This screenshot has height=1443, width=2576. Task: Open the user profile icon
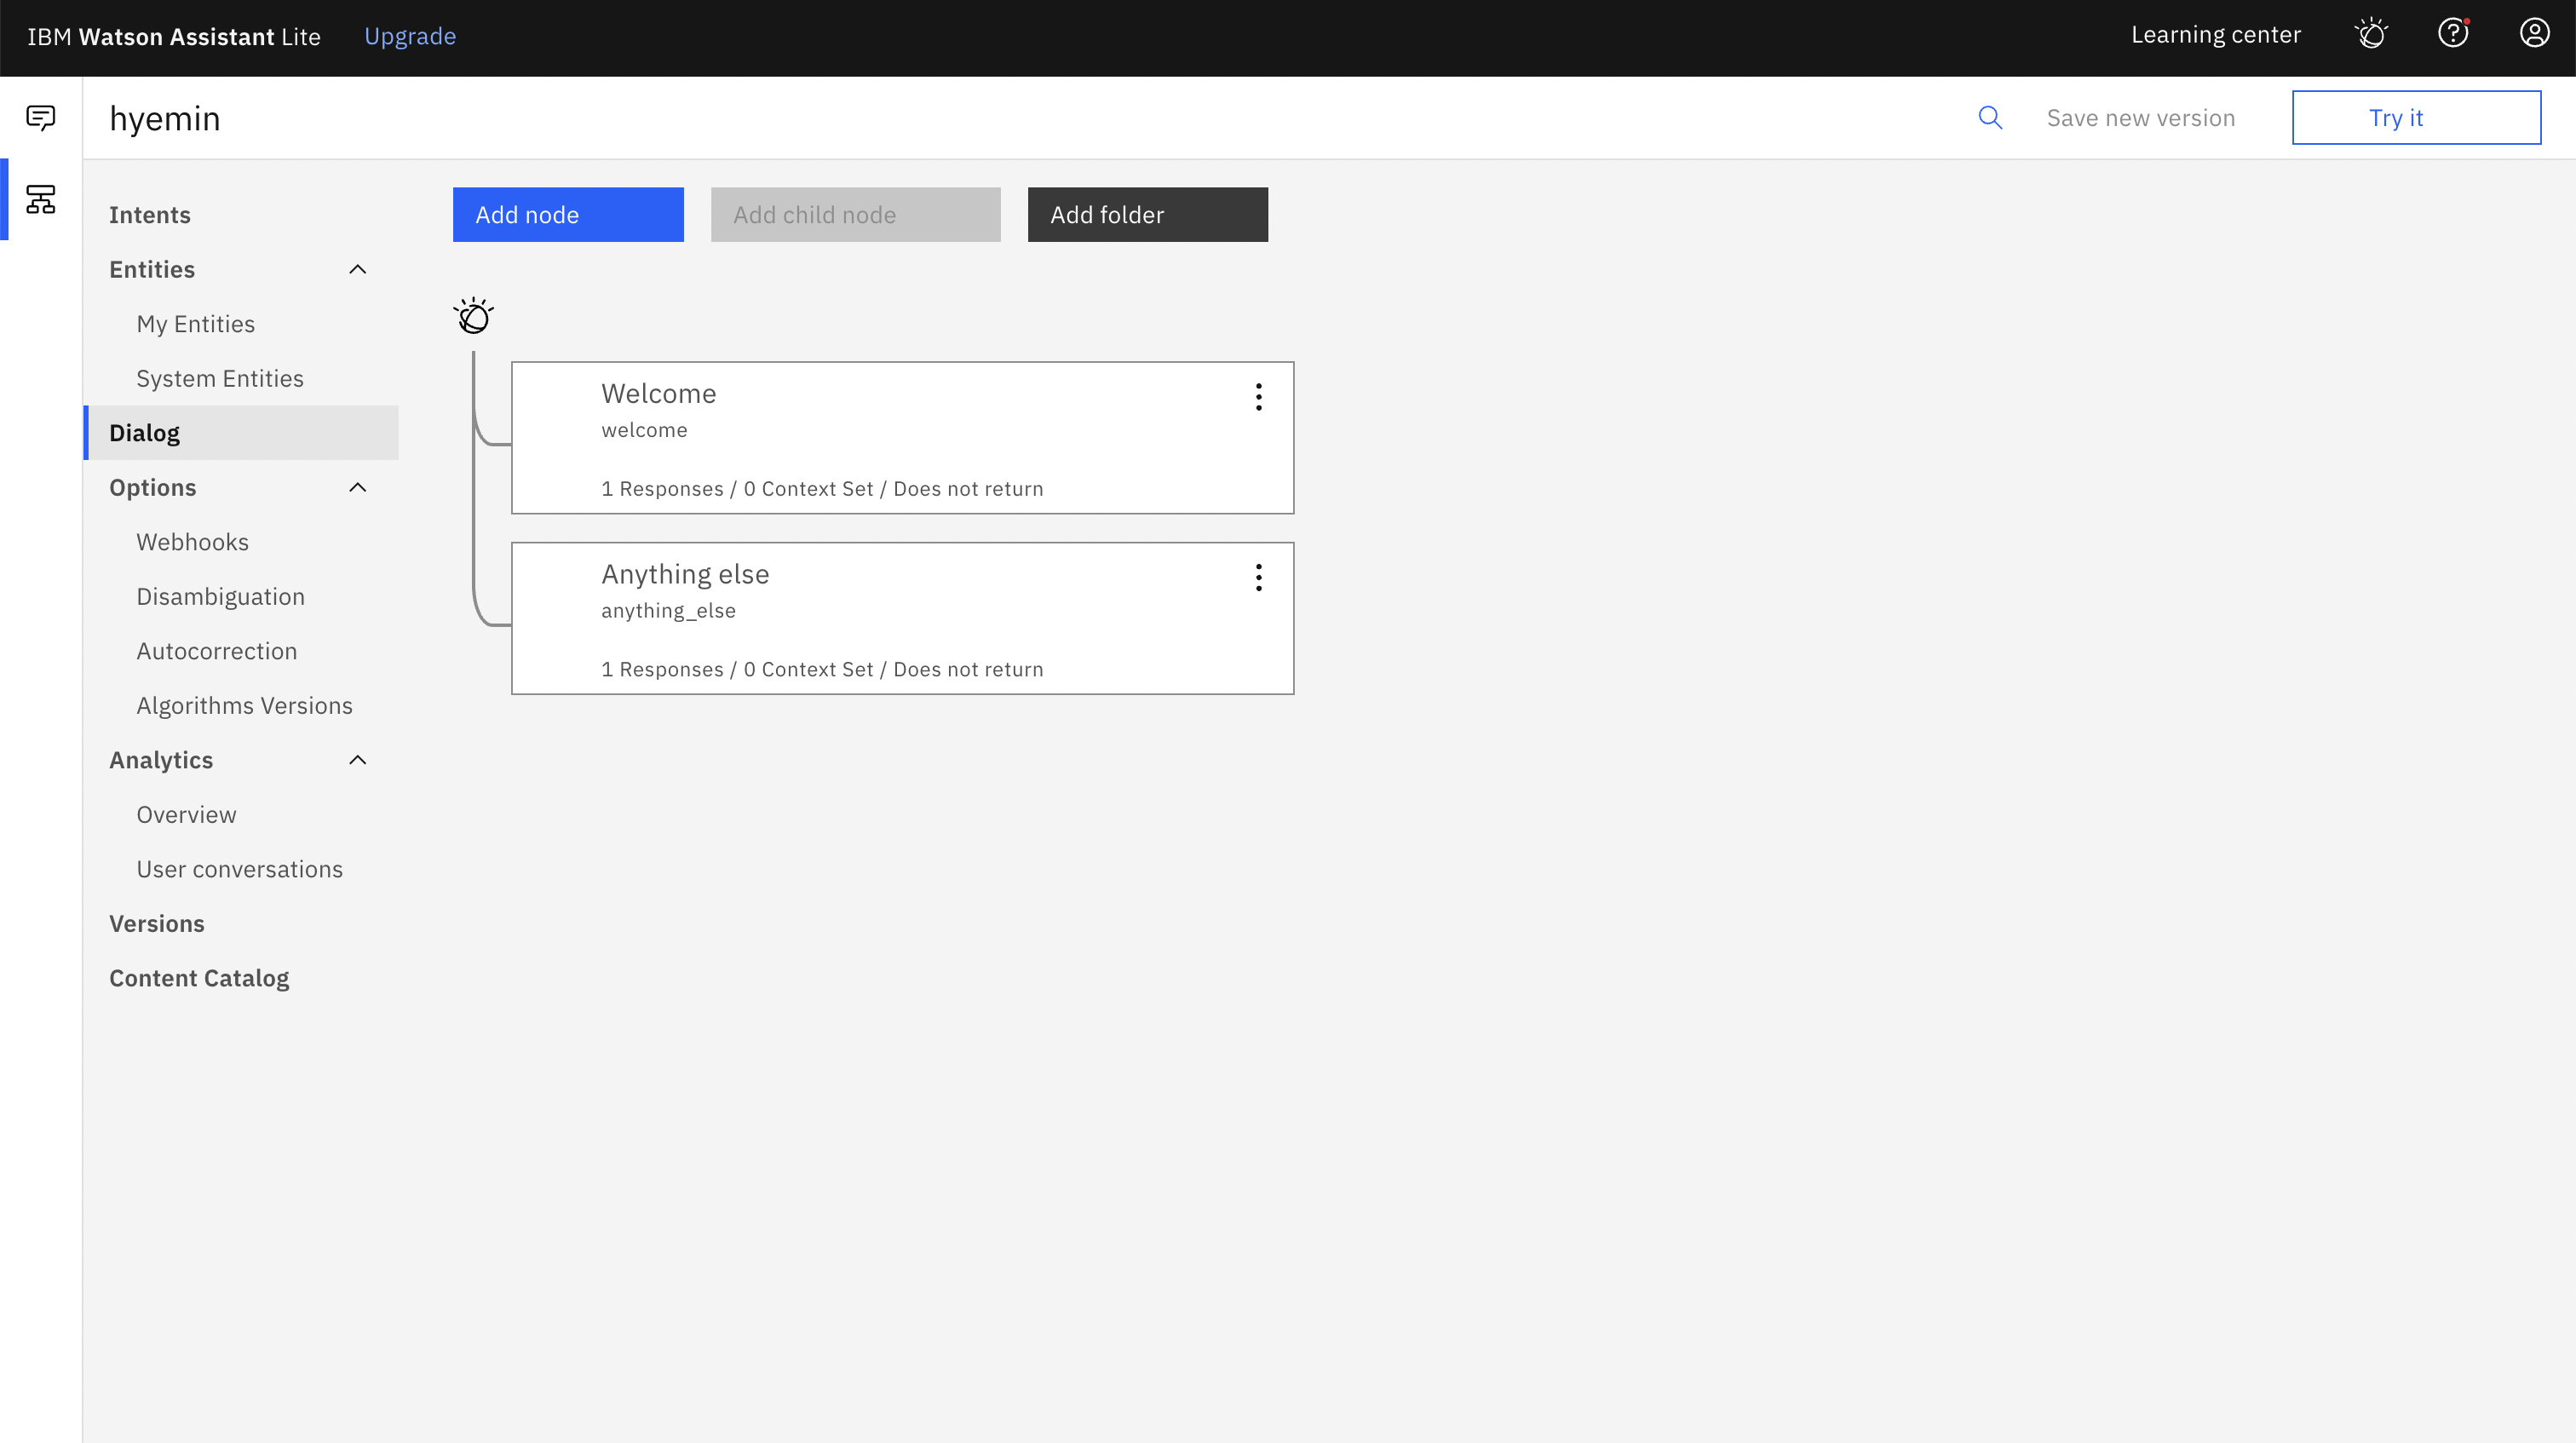point(2534,34)
